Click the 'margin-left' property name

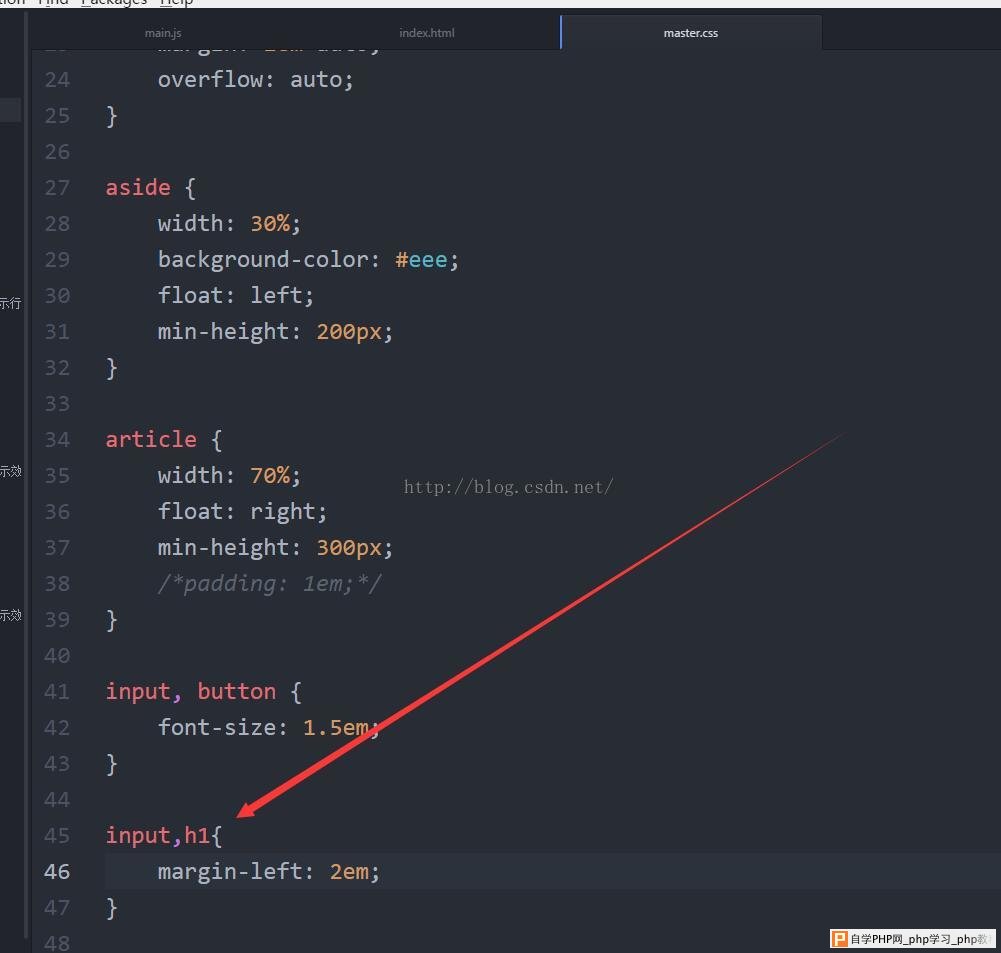tap(230, 872)
